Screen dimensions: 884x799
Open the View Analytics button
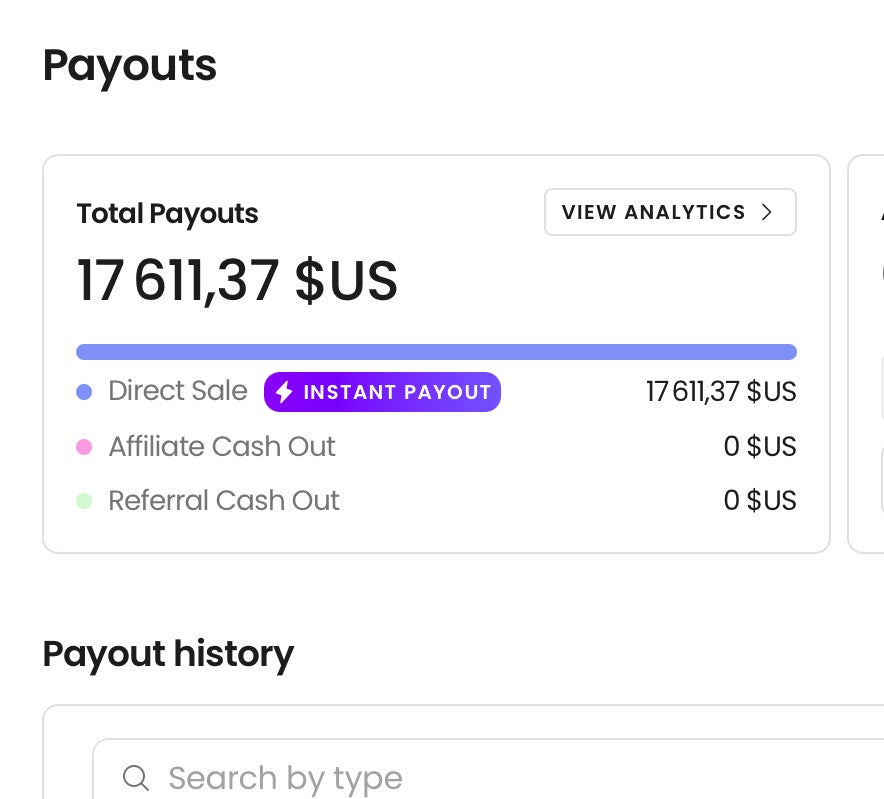pos(669,212)
